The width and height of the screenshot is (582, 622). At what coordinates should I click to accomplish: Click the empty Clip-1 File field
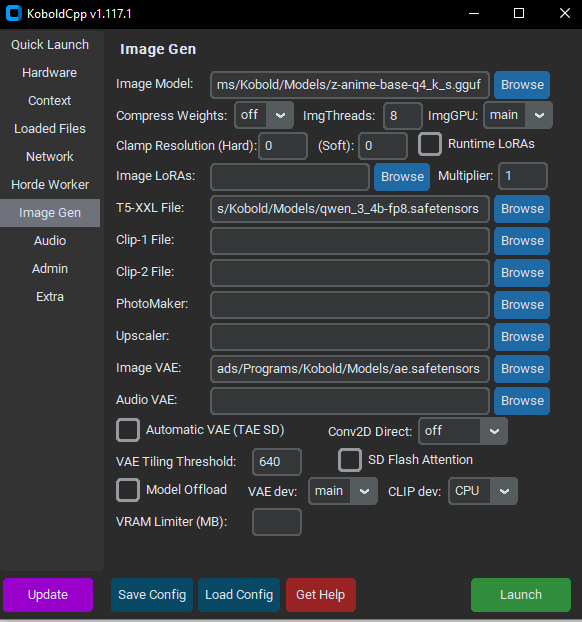350,241
